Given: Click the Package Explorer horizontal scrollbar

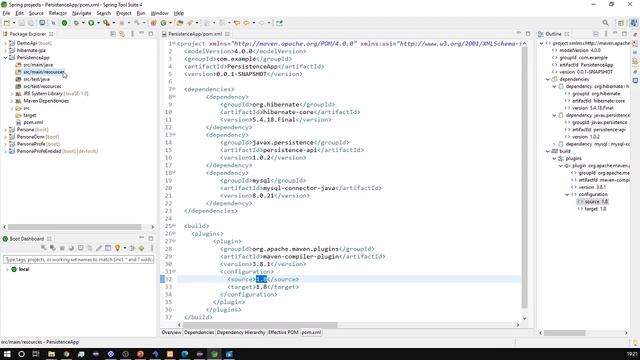Looking at the screenshot, I should click(x=74, y=227).
